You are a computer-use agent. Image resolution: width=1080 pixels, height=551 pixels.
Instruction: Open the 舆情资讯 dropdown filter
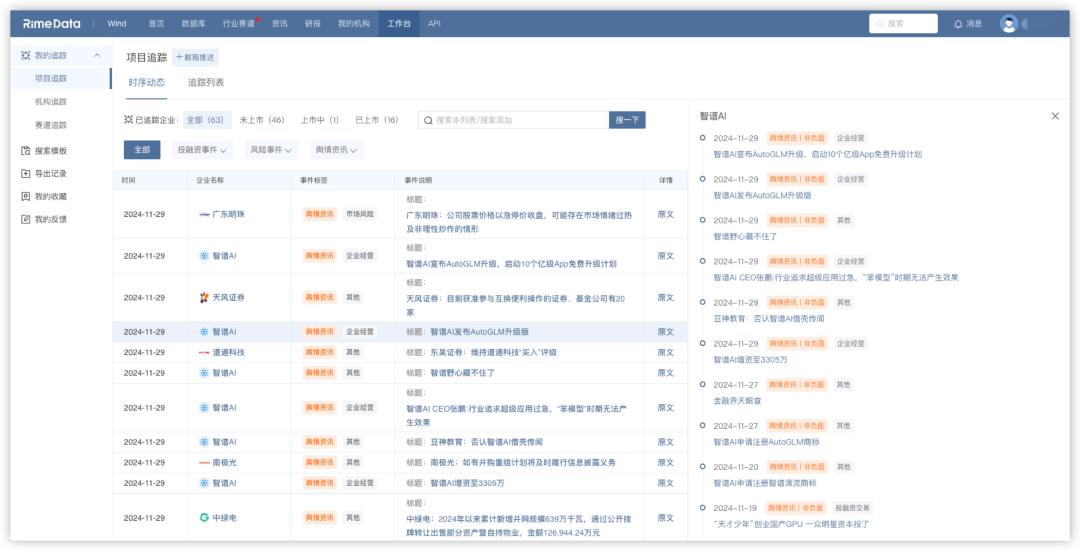(x=336, y=149)
